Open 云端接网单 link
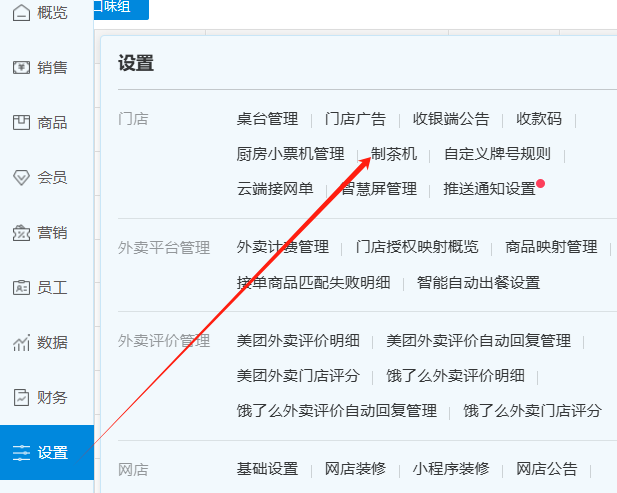The image size is (617, 493). coord(275,189)
